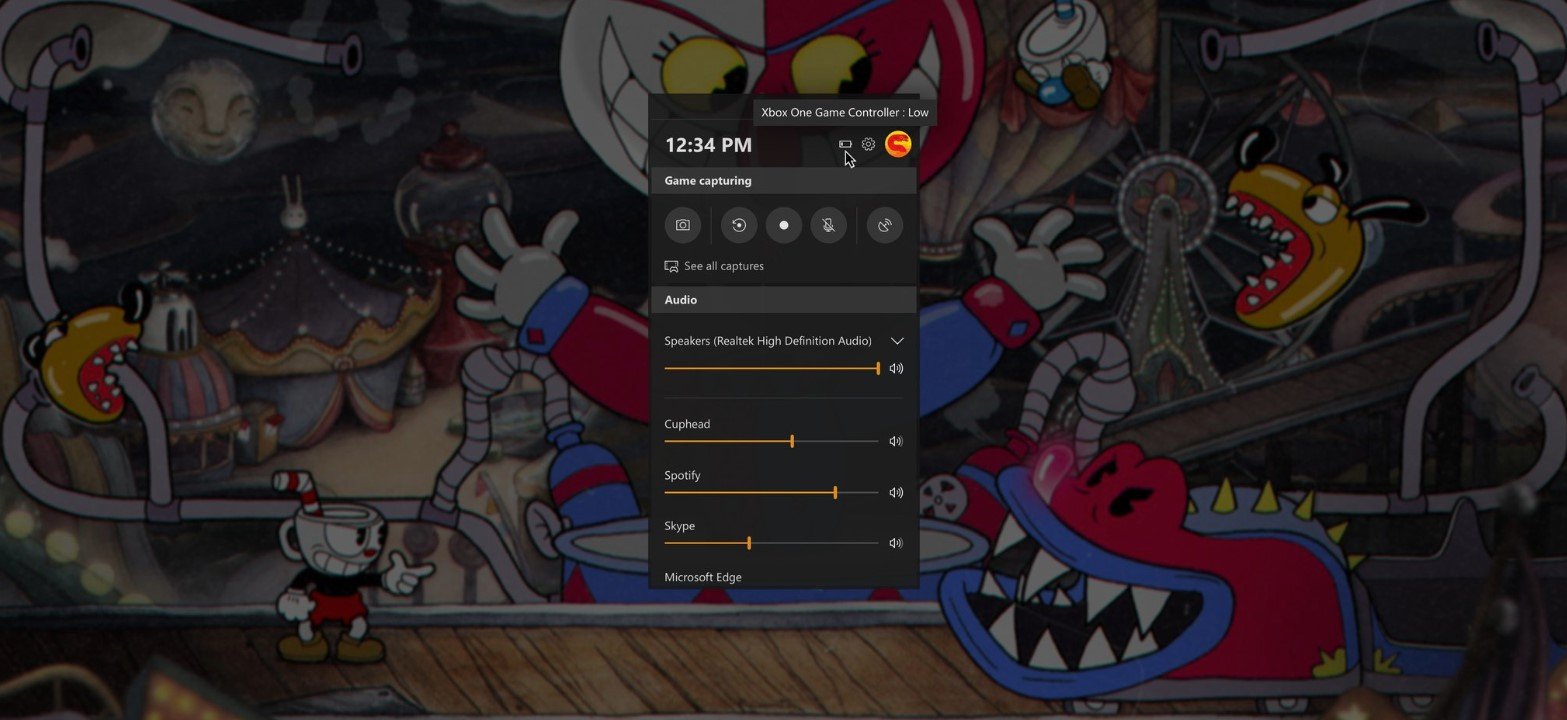Viewport: 1567px width, 720px height.
Task: Check the Xbox controller battery indicator
Action: click(x=845, y=144)
